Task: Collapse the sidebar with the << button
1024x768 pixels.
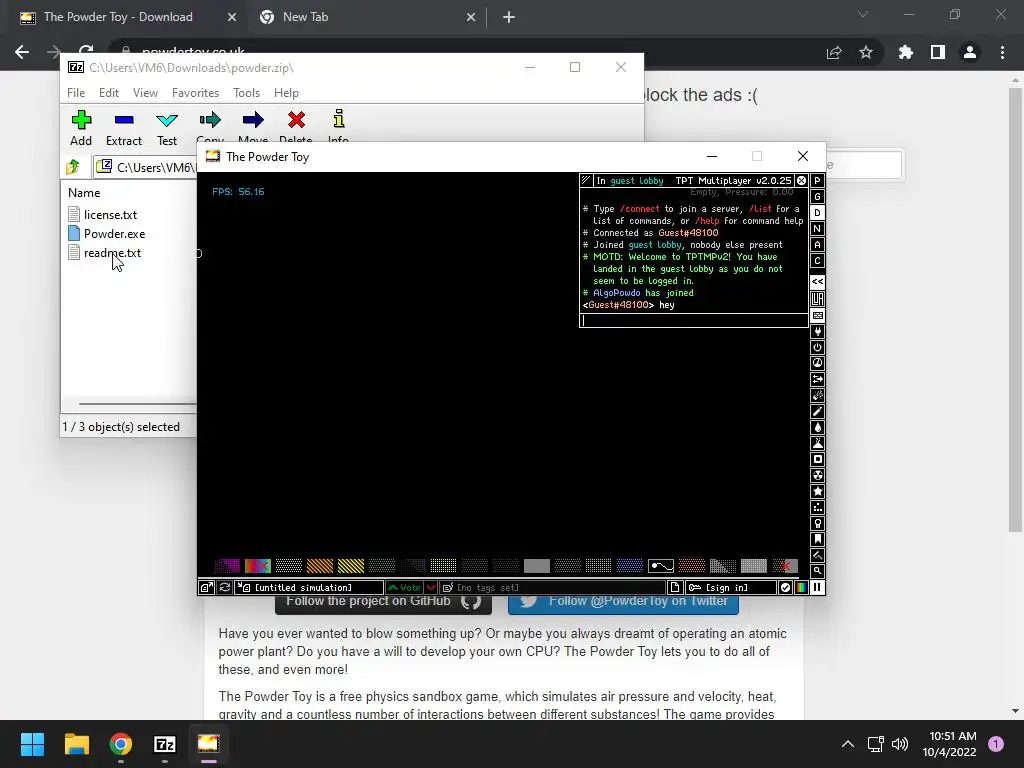Action: (817, 281)
